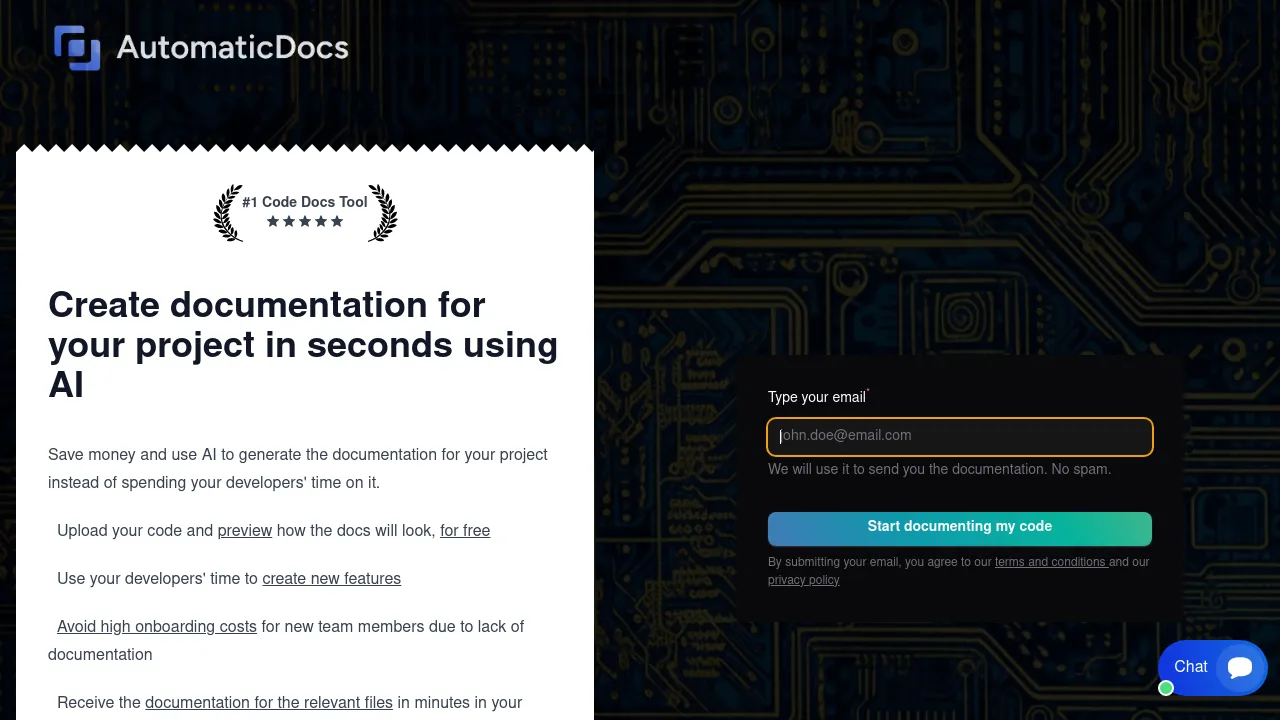Click the green online status dot on Chat
Viewport: 1280px width, 720px height.
[1166, 688]
